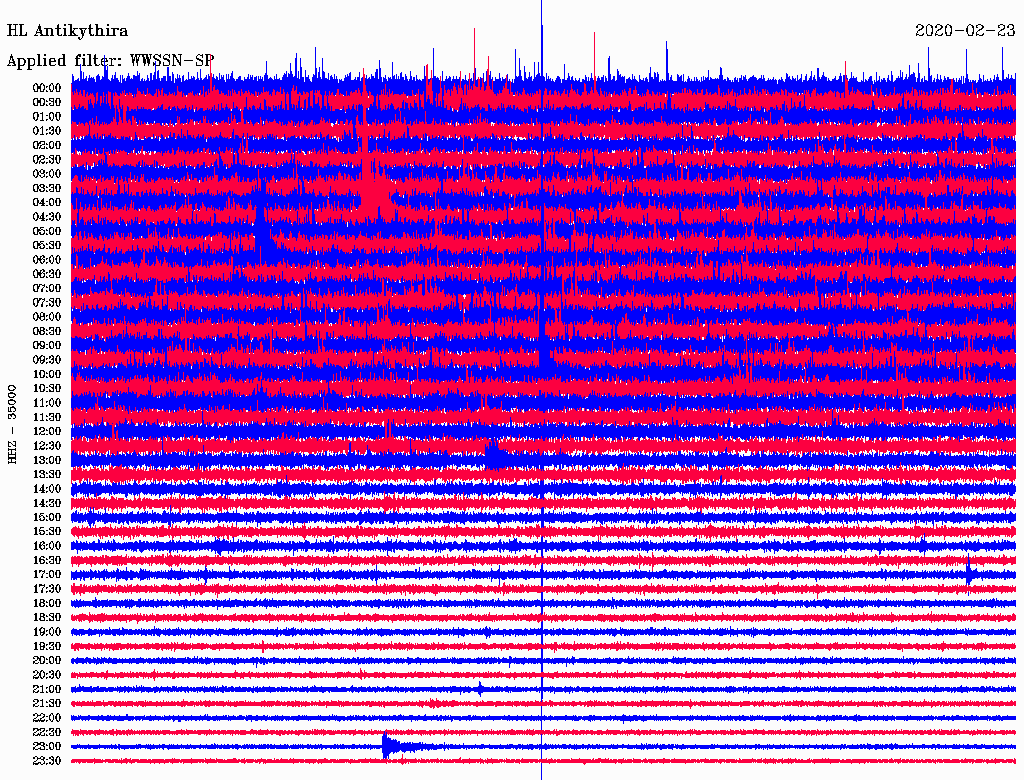1024x780 pixels.
Task: Click the 10:00 time label
Action: click(x=47, y=374)
